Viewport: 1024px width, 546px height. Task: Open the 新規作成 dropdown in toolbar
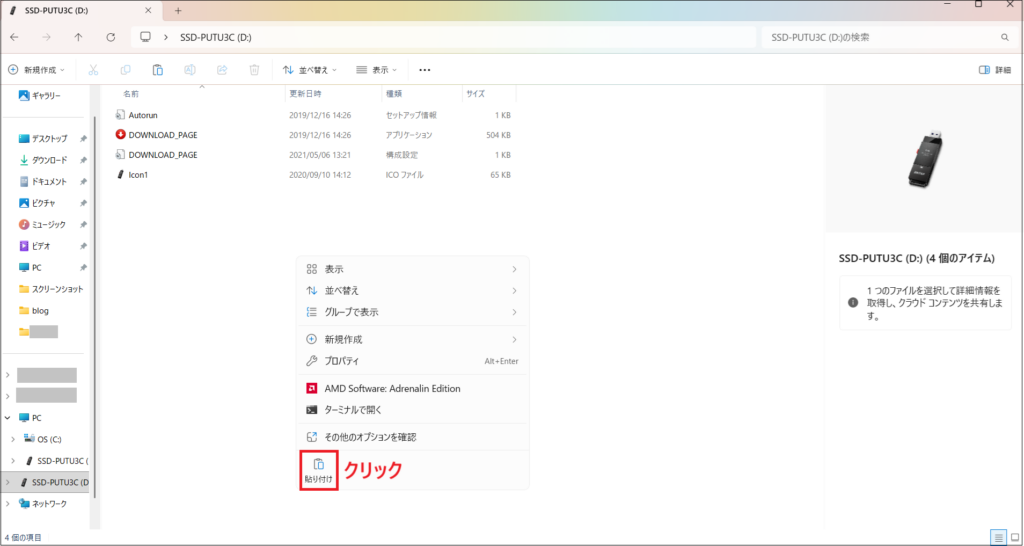[x=36, y=70]
